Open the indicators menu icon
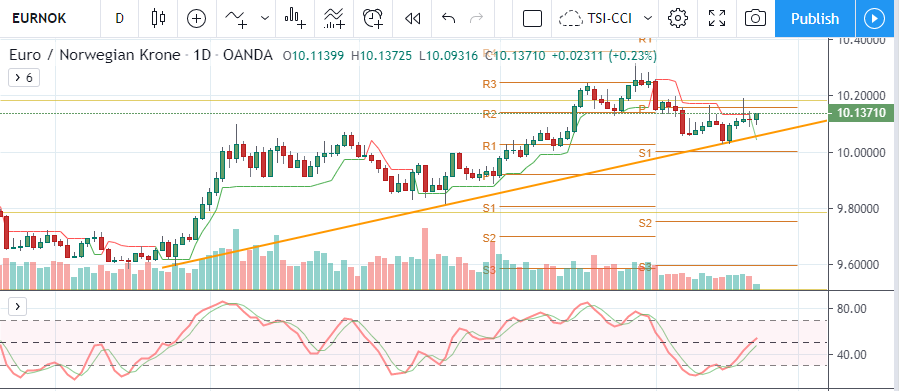 click(x=236, y=18)
